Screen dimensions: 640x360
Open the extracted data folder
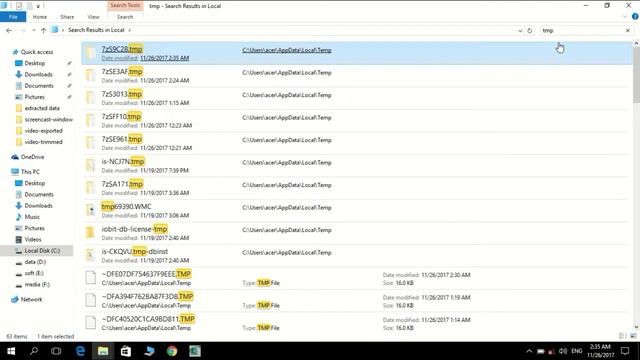[42, 108]
